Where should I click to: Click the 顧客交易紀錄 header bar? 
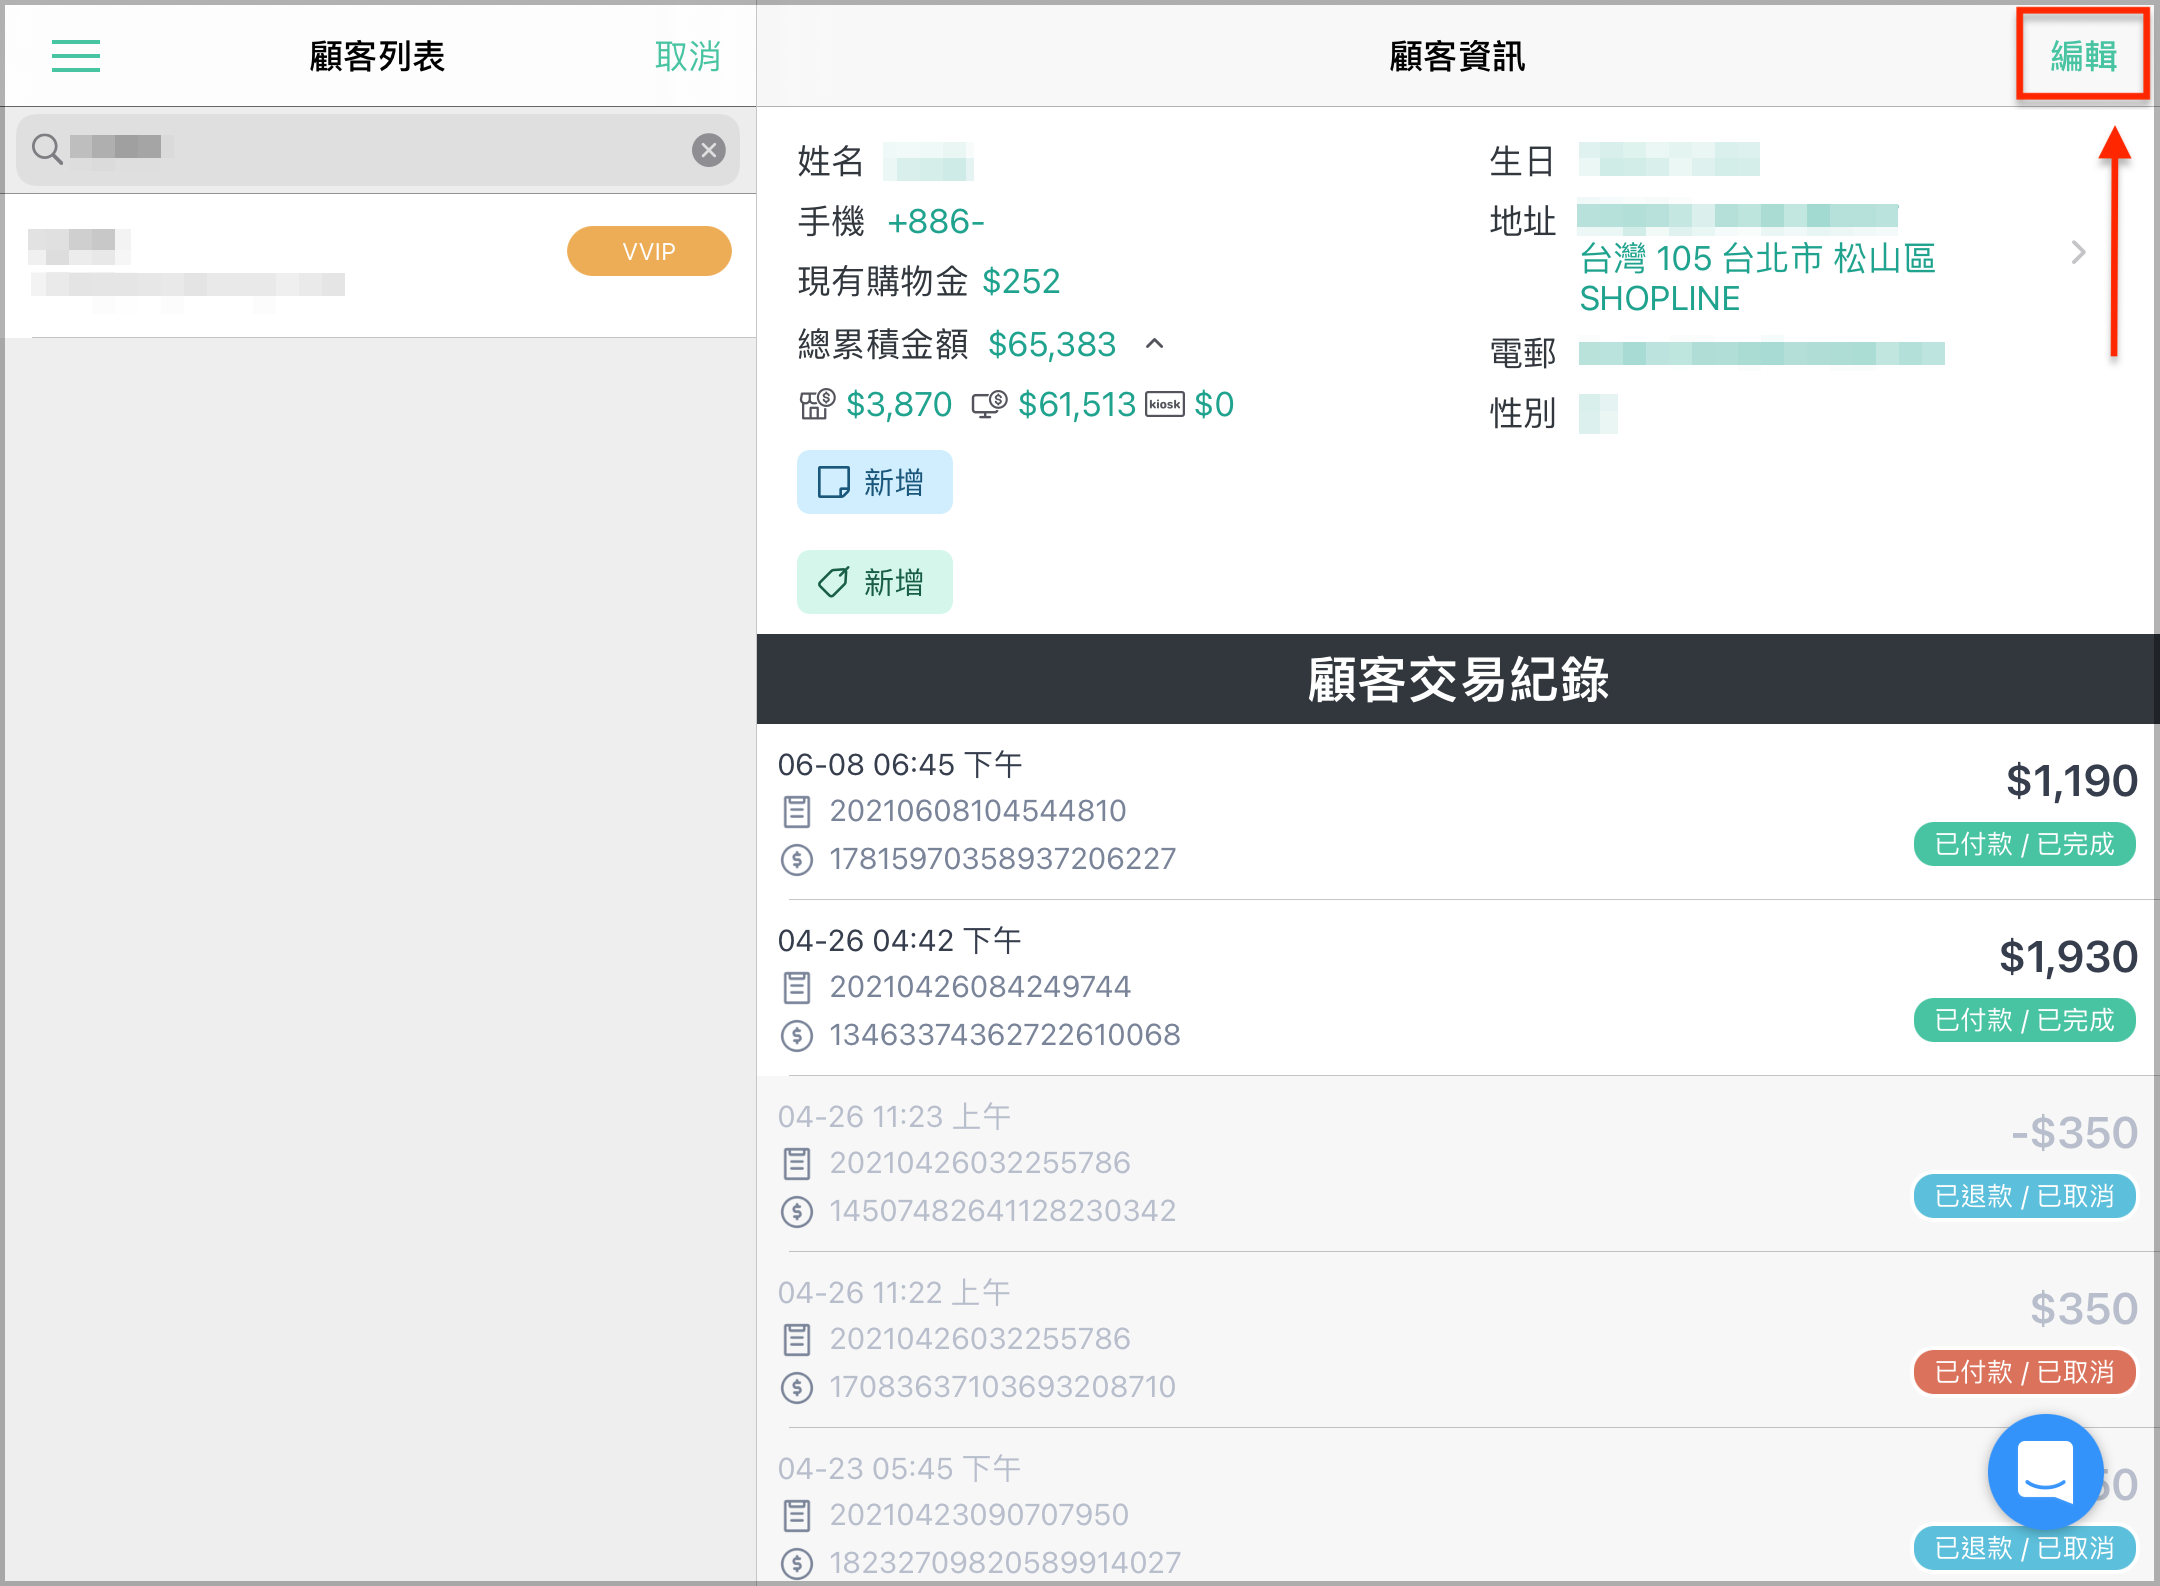(1458, 679)
